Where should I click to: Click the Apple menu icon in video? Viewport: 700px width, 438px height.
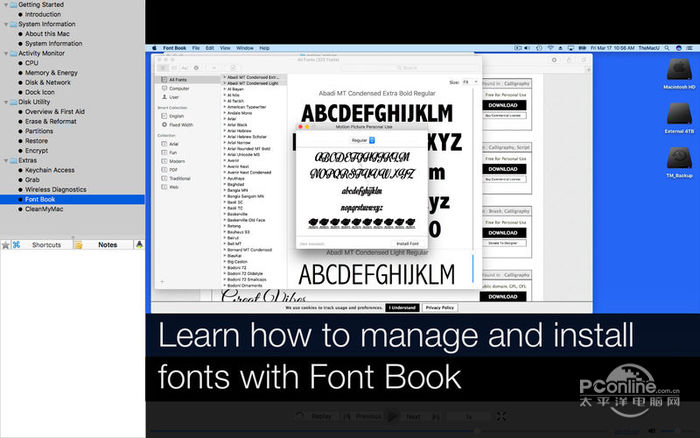154,48
